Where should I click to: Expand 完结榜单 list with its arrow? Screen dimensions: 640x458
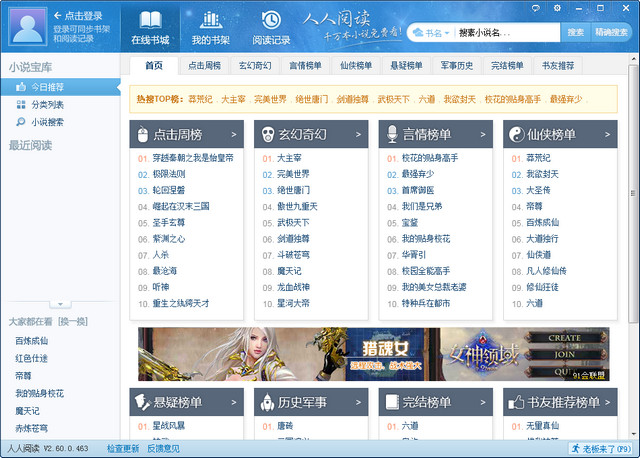[483, 402]
